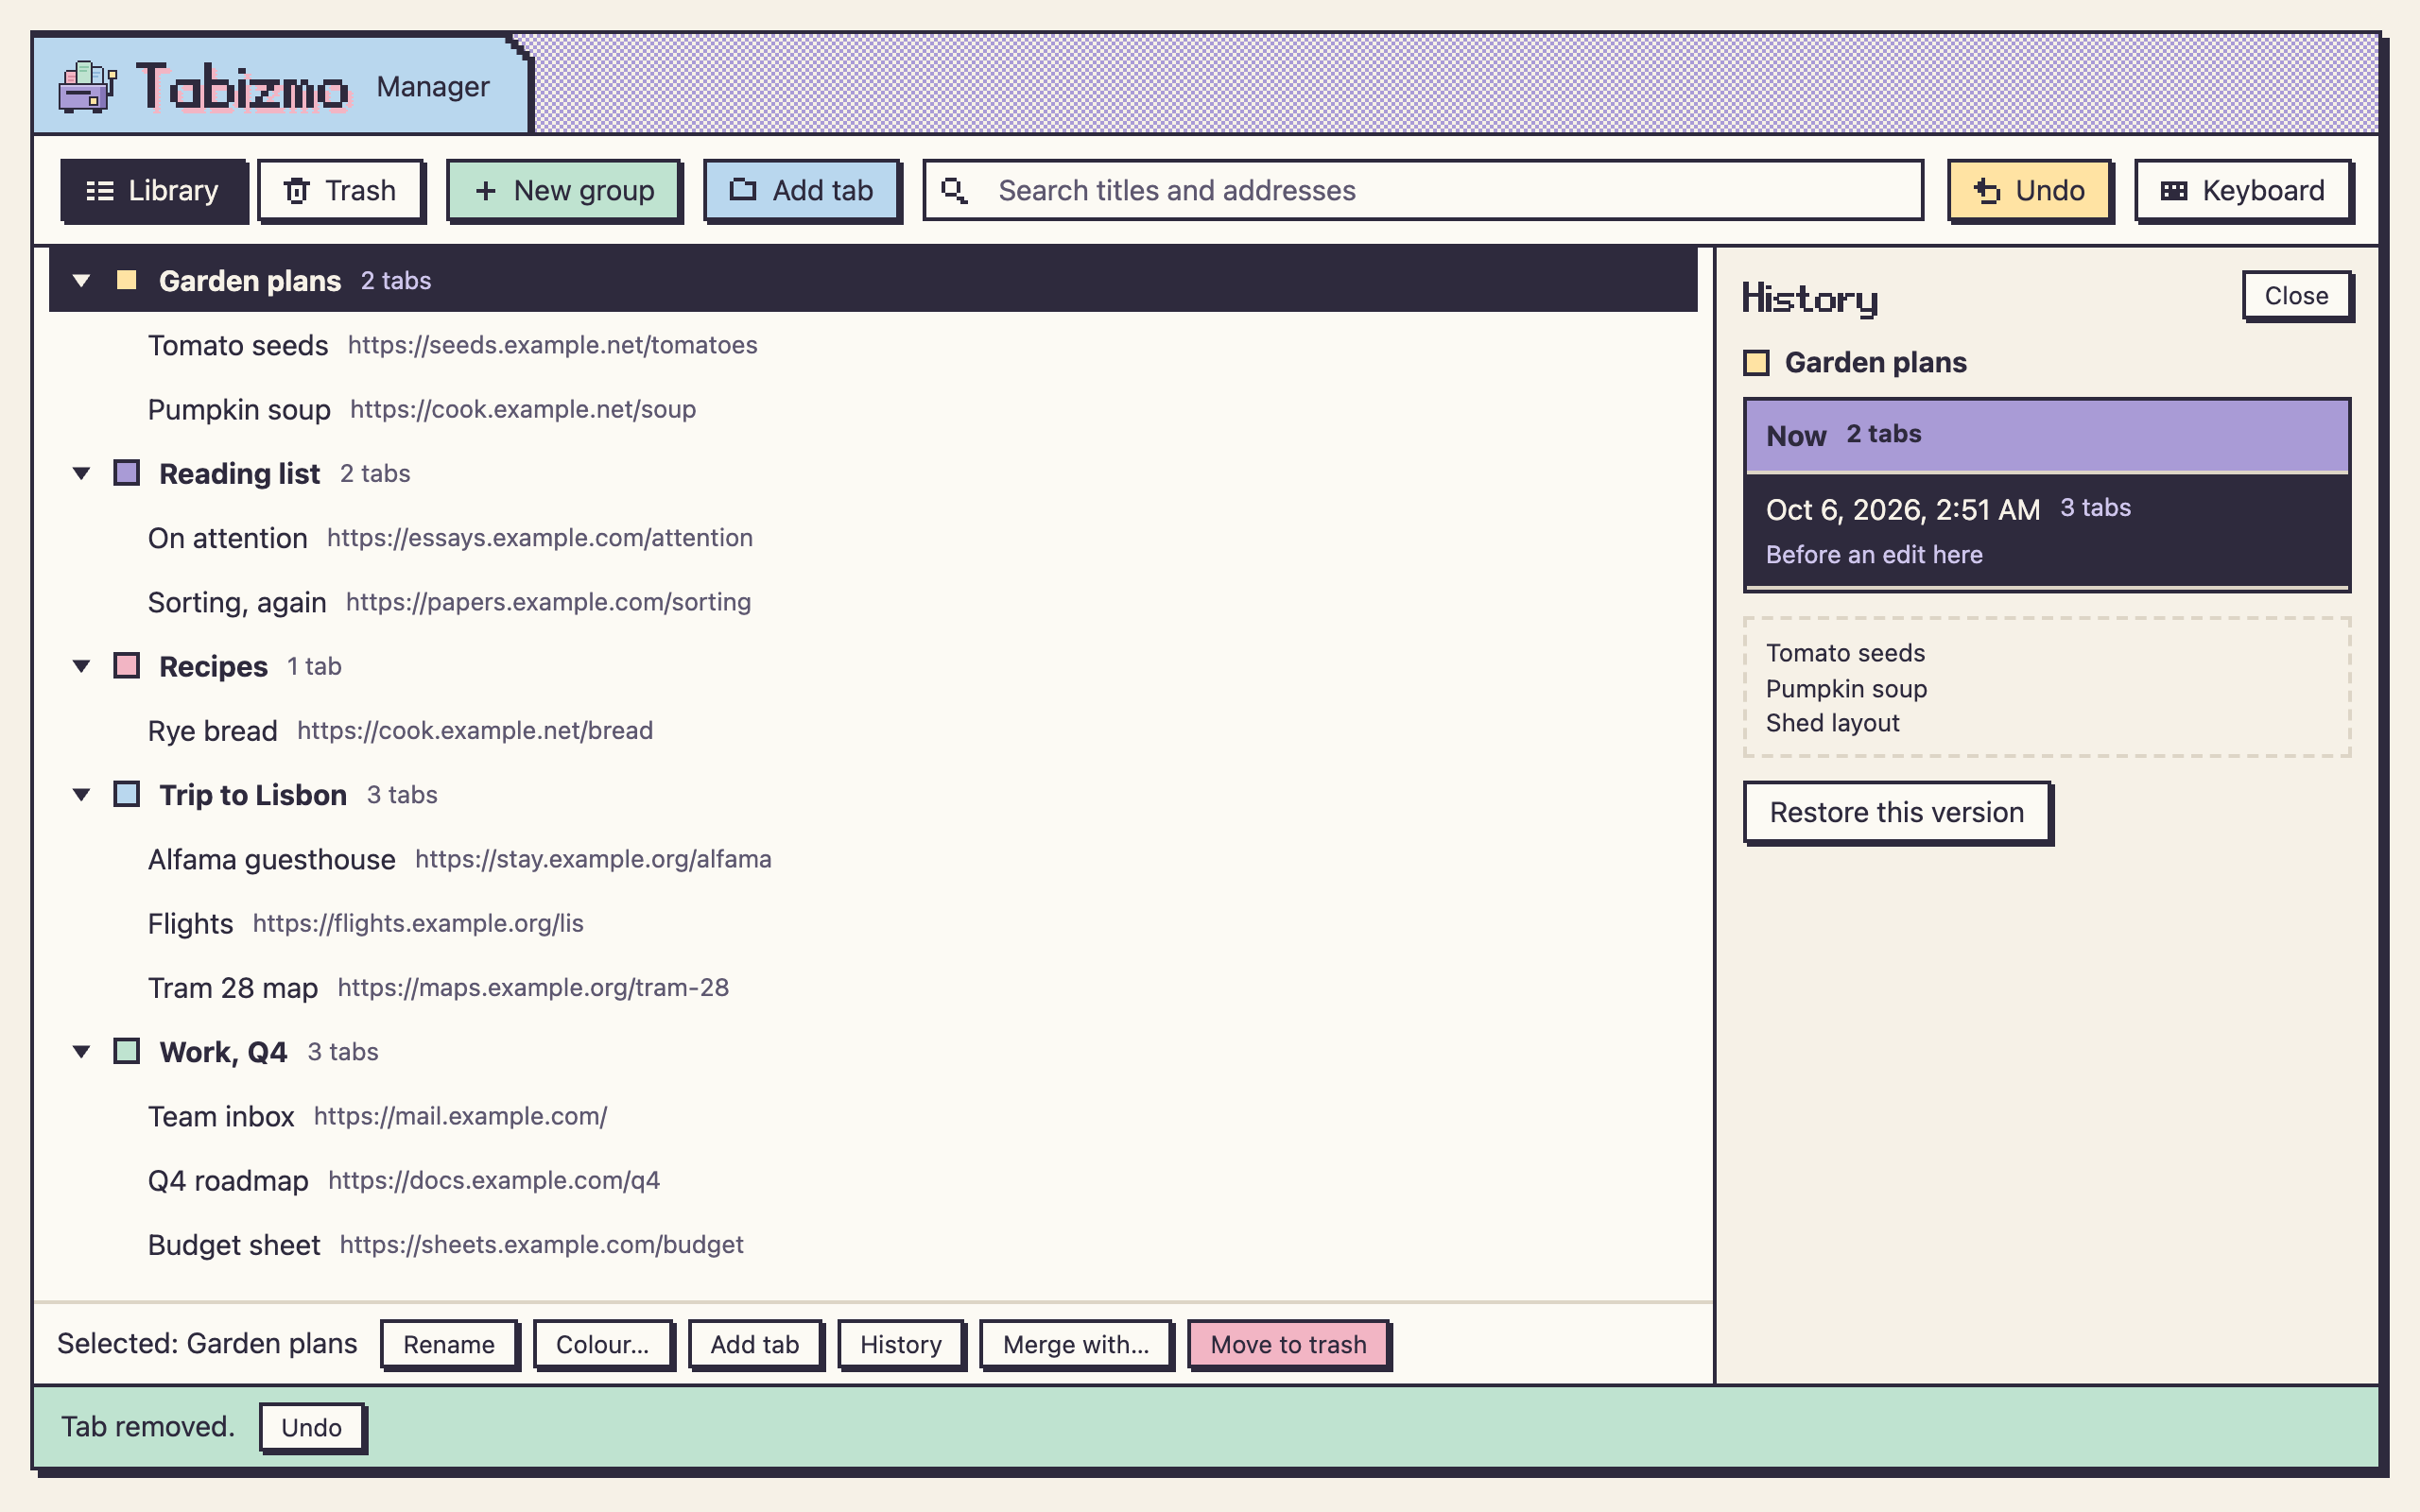2420x1512 pixels.
Task: Click the Trip to Lisbon blue swatch
Action: coord(126,794)
